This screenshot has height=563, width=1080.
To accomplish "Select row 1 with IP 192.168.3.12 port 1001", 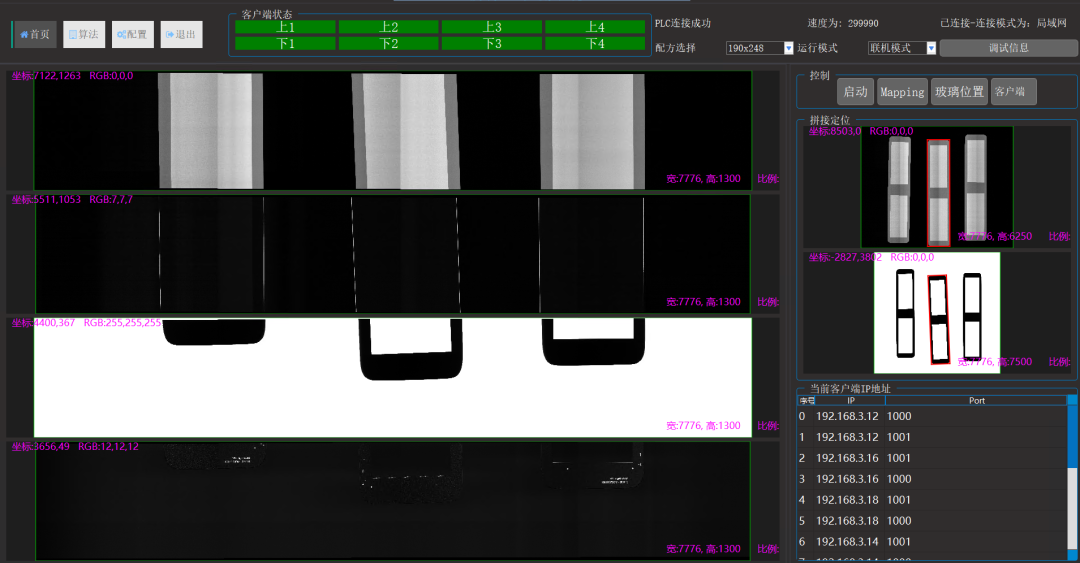I will tap(932, 437).
